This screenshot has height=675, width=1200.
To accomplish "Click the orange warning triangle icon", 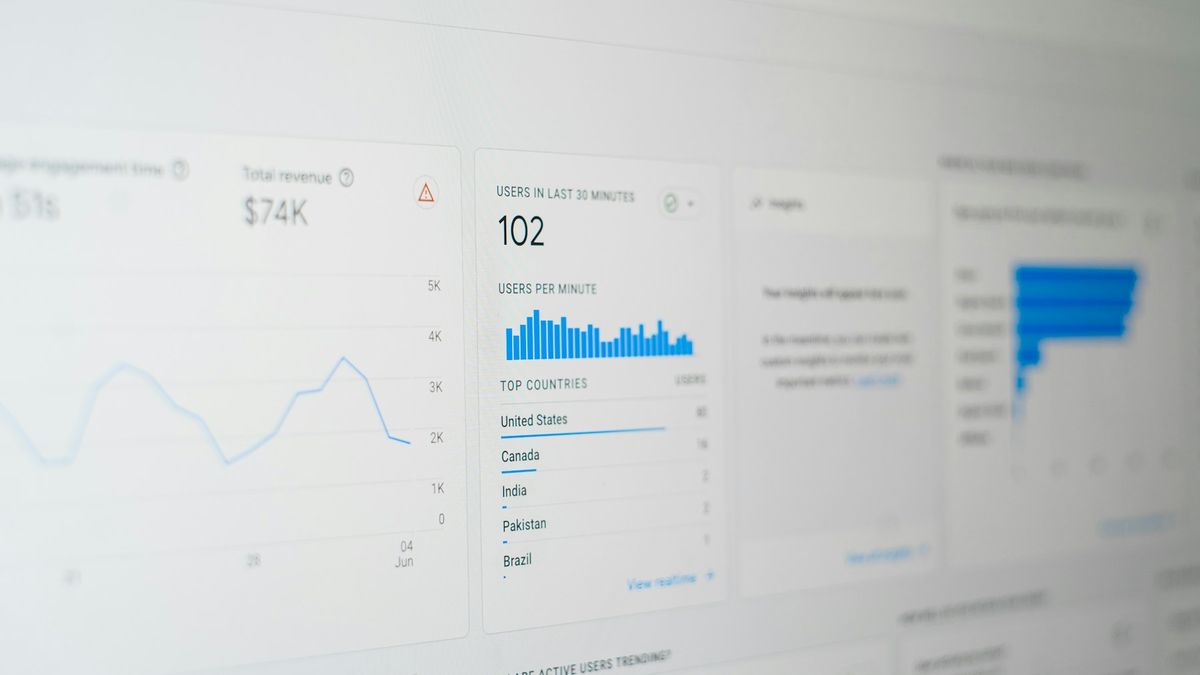I will [x=426, y=192].
